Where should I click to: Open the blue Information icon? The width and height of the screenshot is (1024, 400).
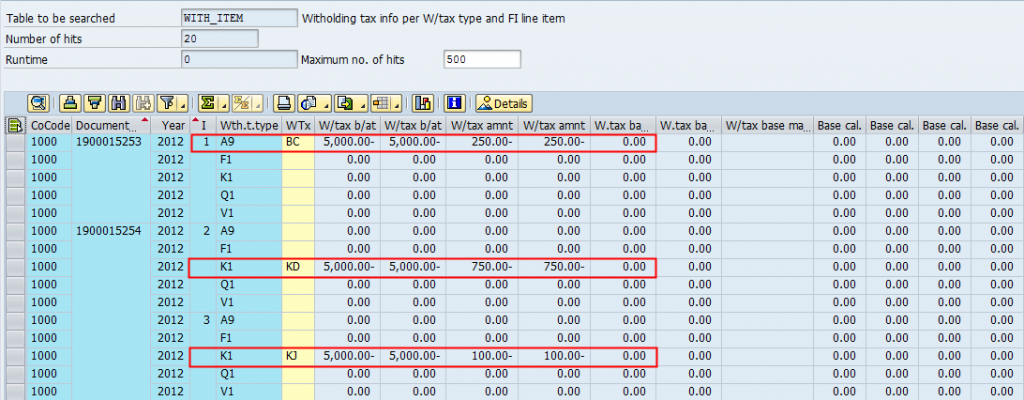click(x=455, y=103)
